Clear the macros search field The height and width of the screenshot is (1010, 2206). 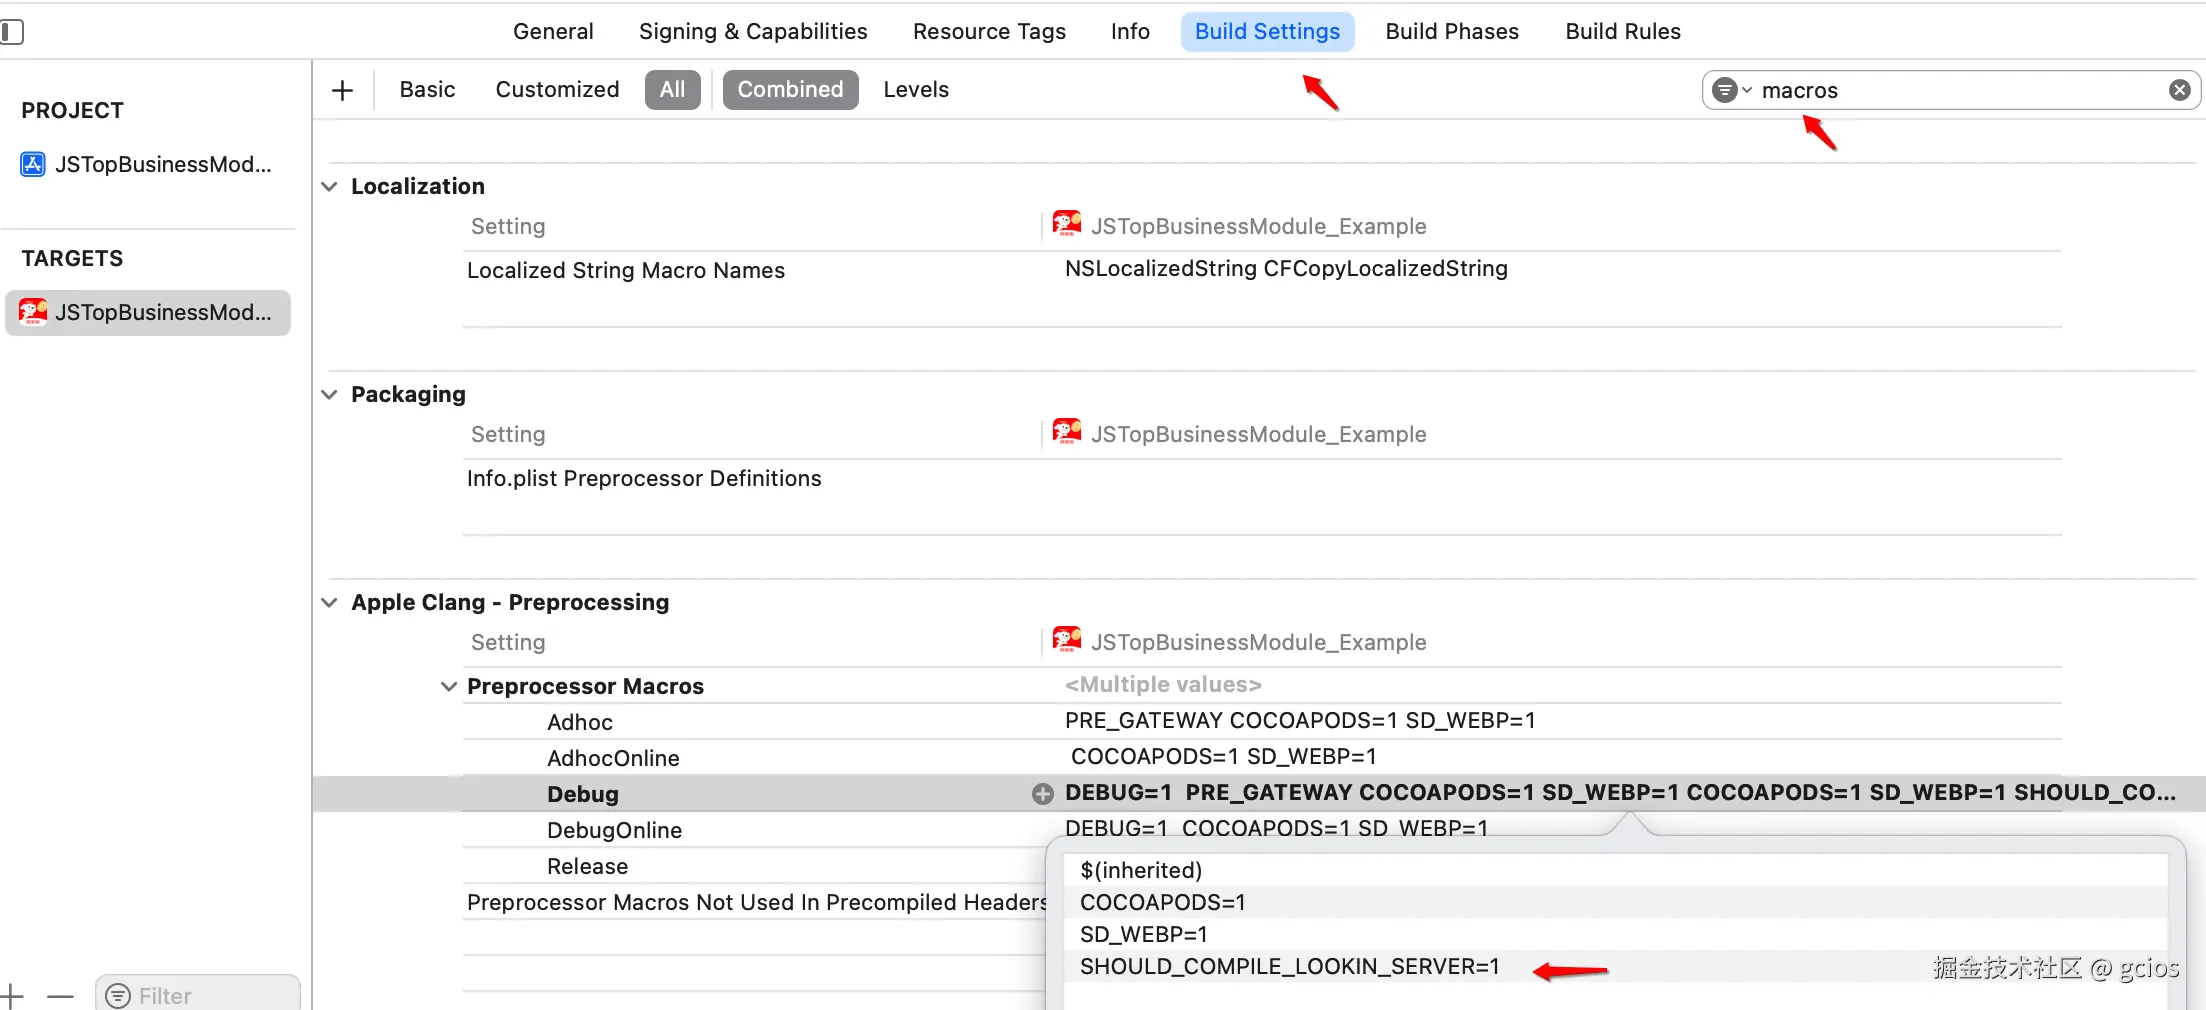(2180, 90)
